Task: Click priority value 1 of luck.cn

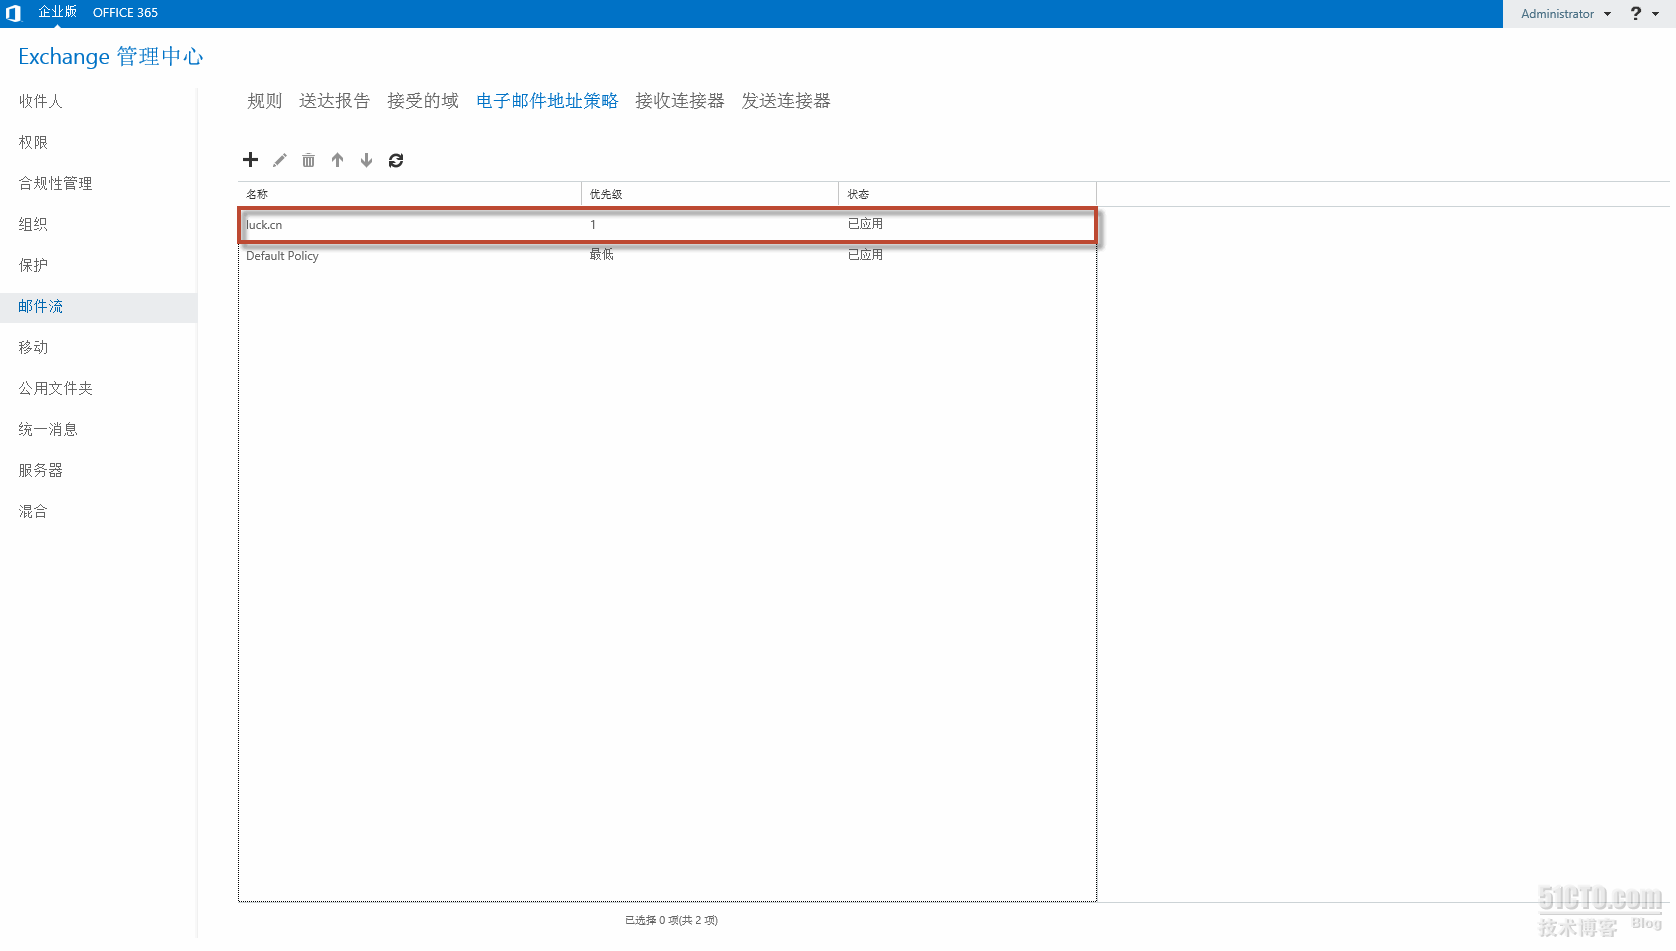Action: point(593,225)
